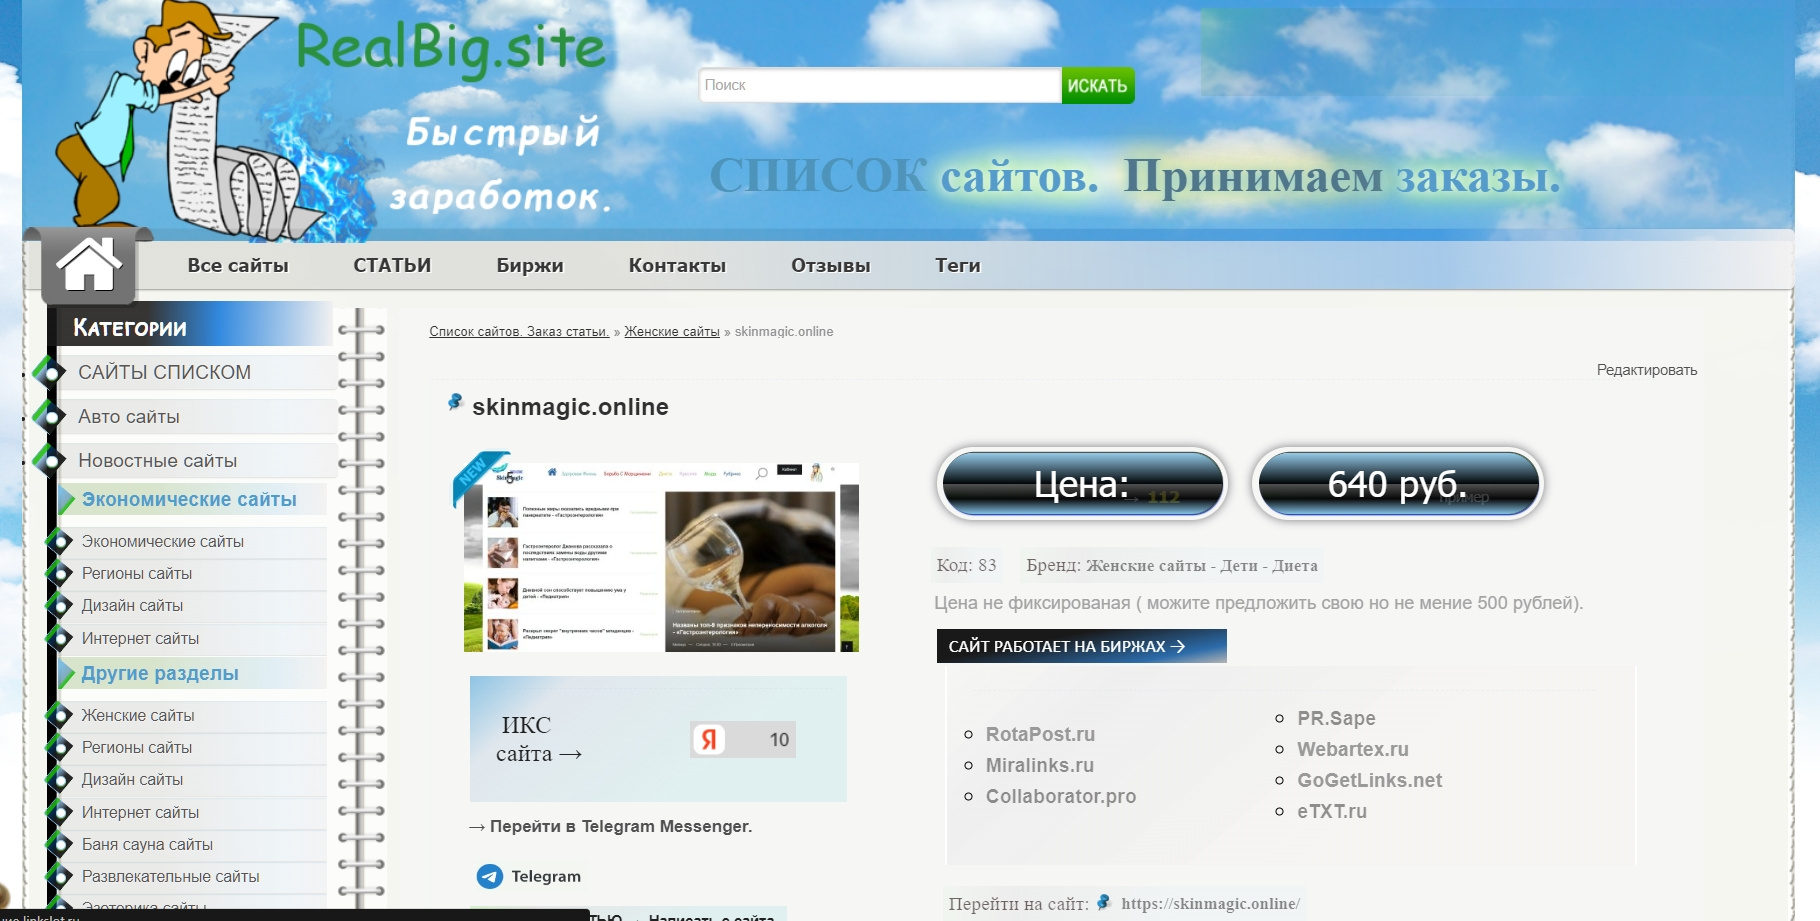Click the red Yandex Я icon
Image resolution: width=1820 pixels, height=921 pixels.
click(x=709, y=740)
